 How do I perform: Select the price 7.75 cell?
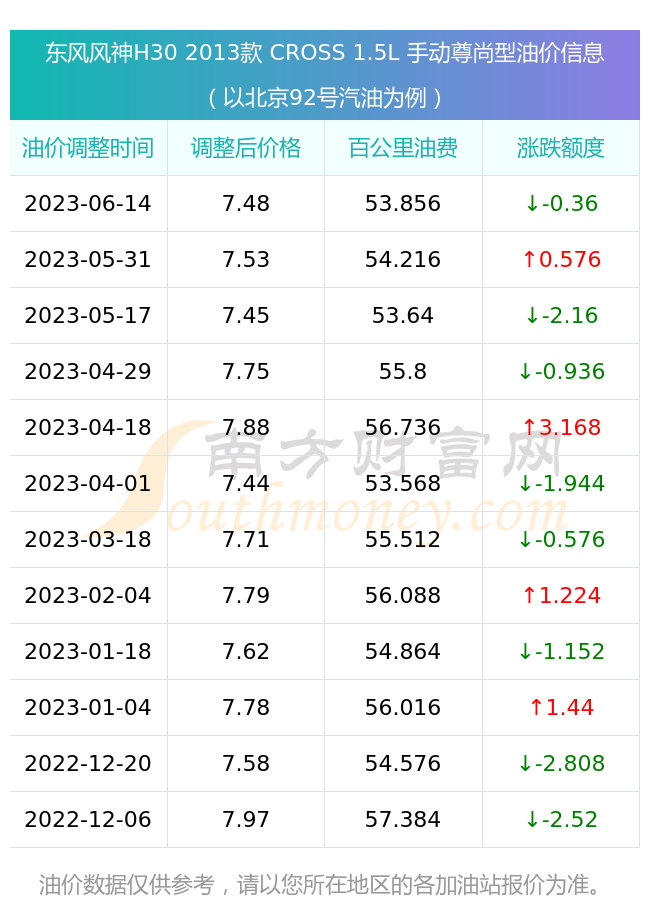(246, 372)
